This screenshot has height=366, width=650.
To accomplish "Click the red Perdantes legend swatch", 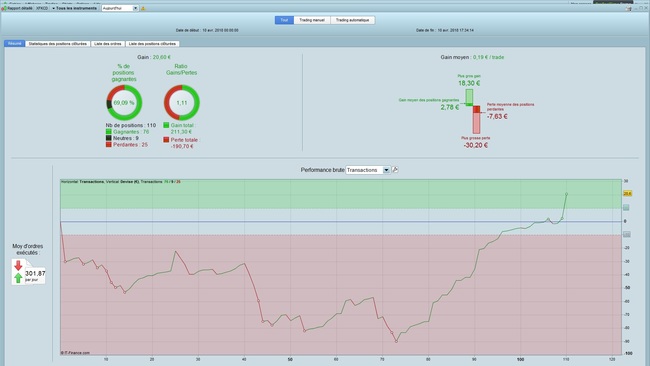I will pos(109,145).
